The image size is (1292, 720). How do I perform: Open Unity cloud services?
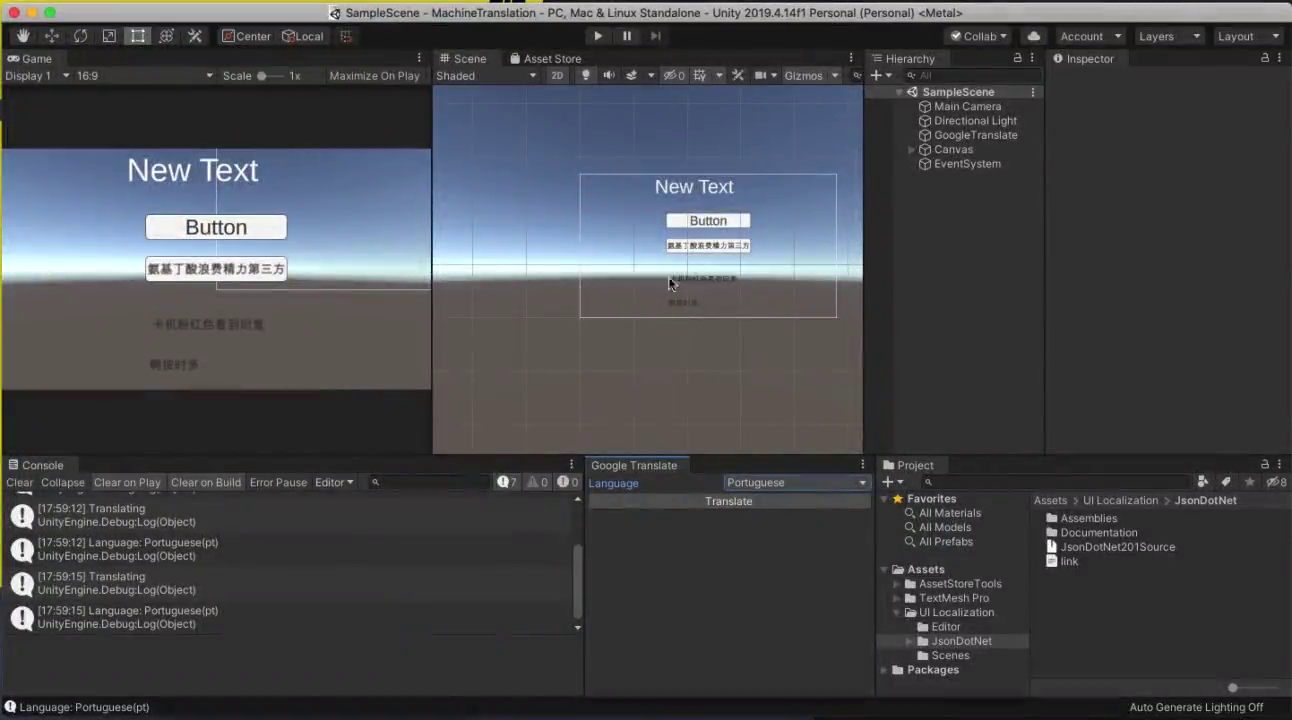[x=1034, y=36]
